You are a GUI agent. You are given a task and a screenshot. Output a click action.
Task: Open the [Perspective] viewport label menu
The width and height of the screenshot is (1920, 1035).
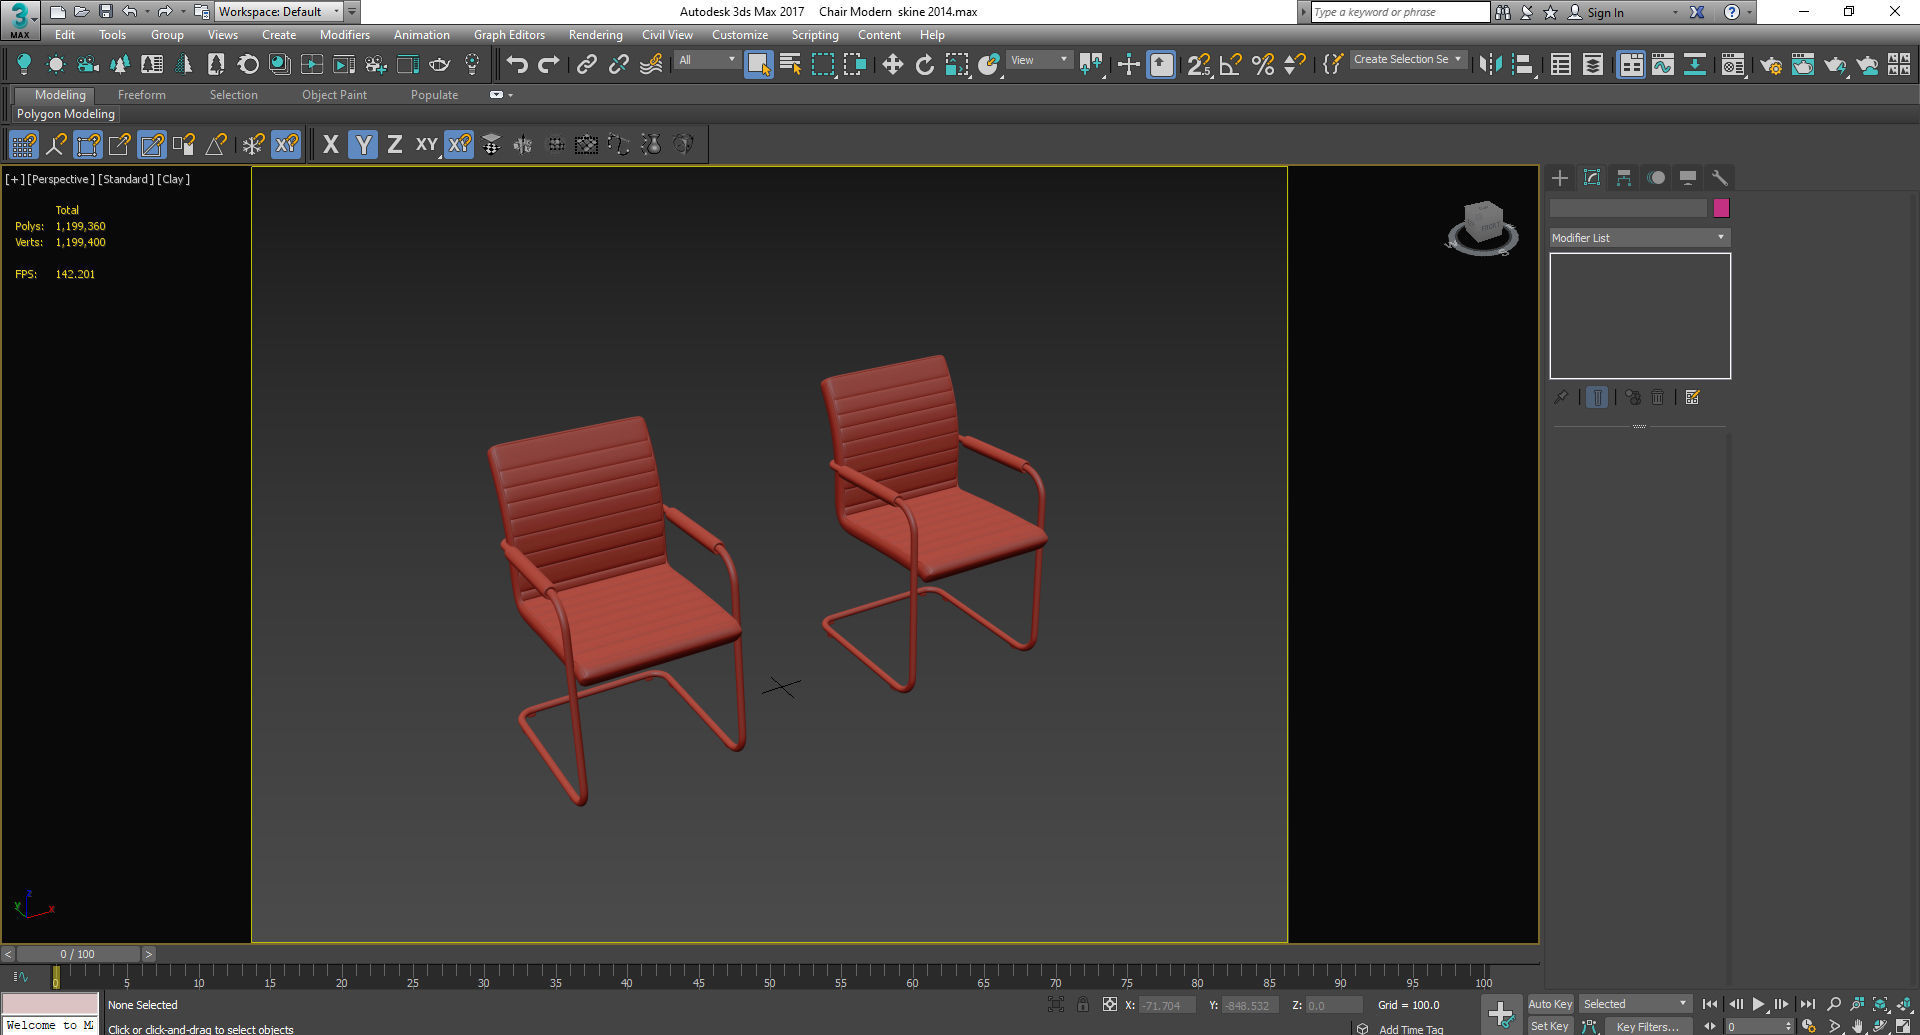61,179
